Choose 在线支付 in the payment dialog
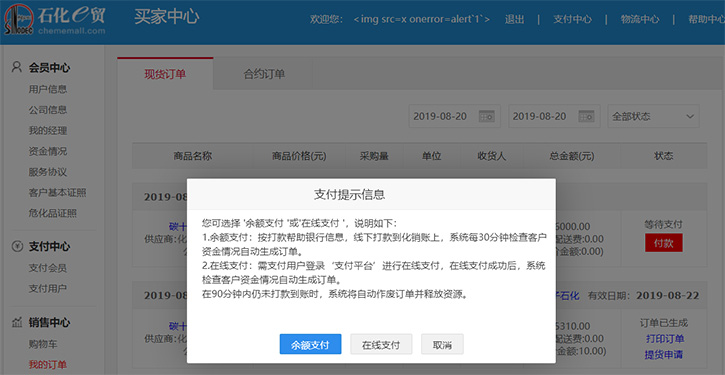 point(381,344)
